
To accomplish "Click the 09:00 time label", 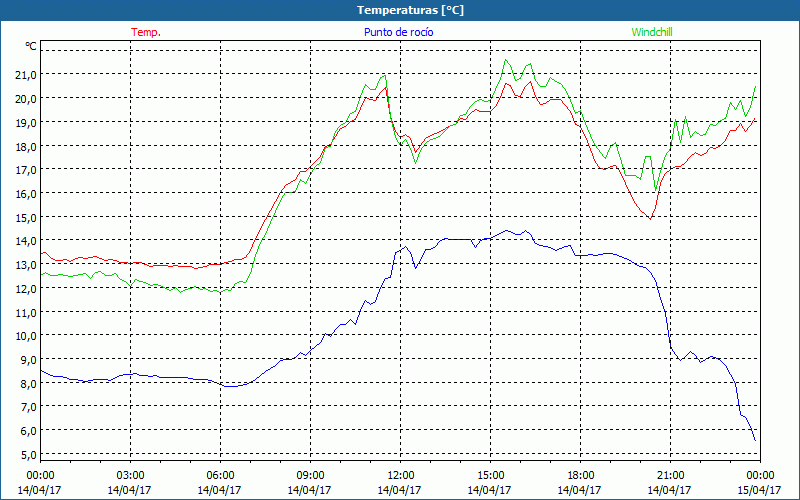I will (310, 476).
